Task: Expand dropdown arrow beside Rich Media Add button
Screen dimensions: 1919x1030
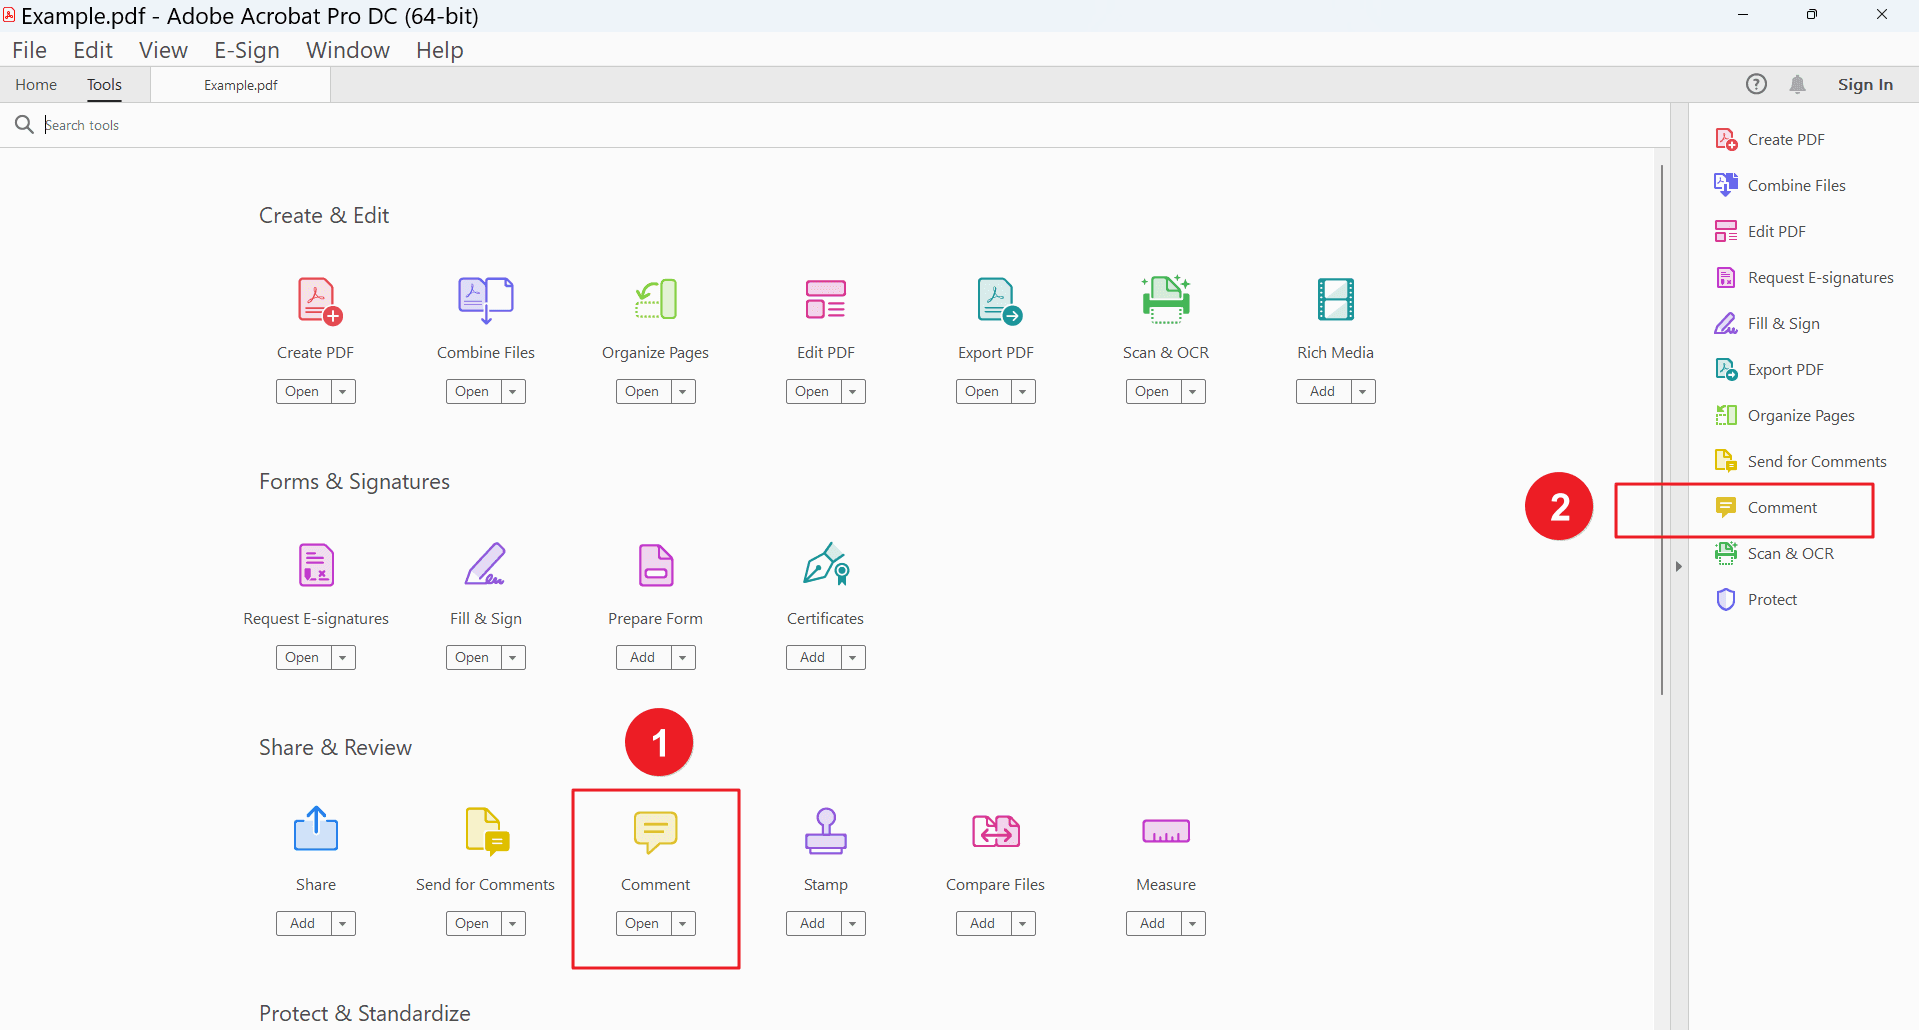Action: (x=1363, y=391)
